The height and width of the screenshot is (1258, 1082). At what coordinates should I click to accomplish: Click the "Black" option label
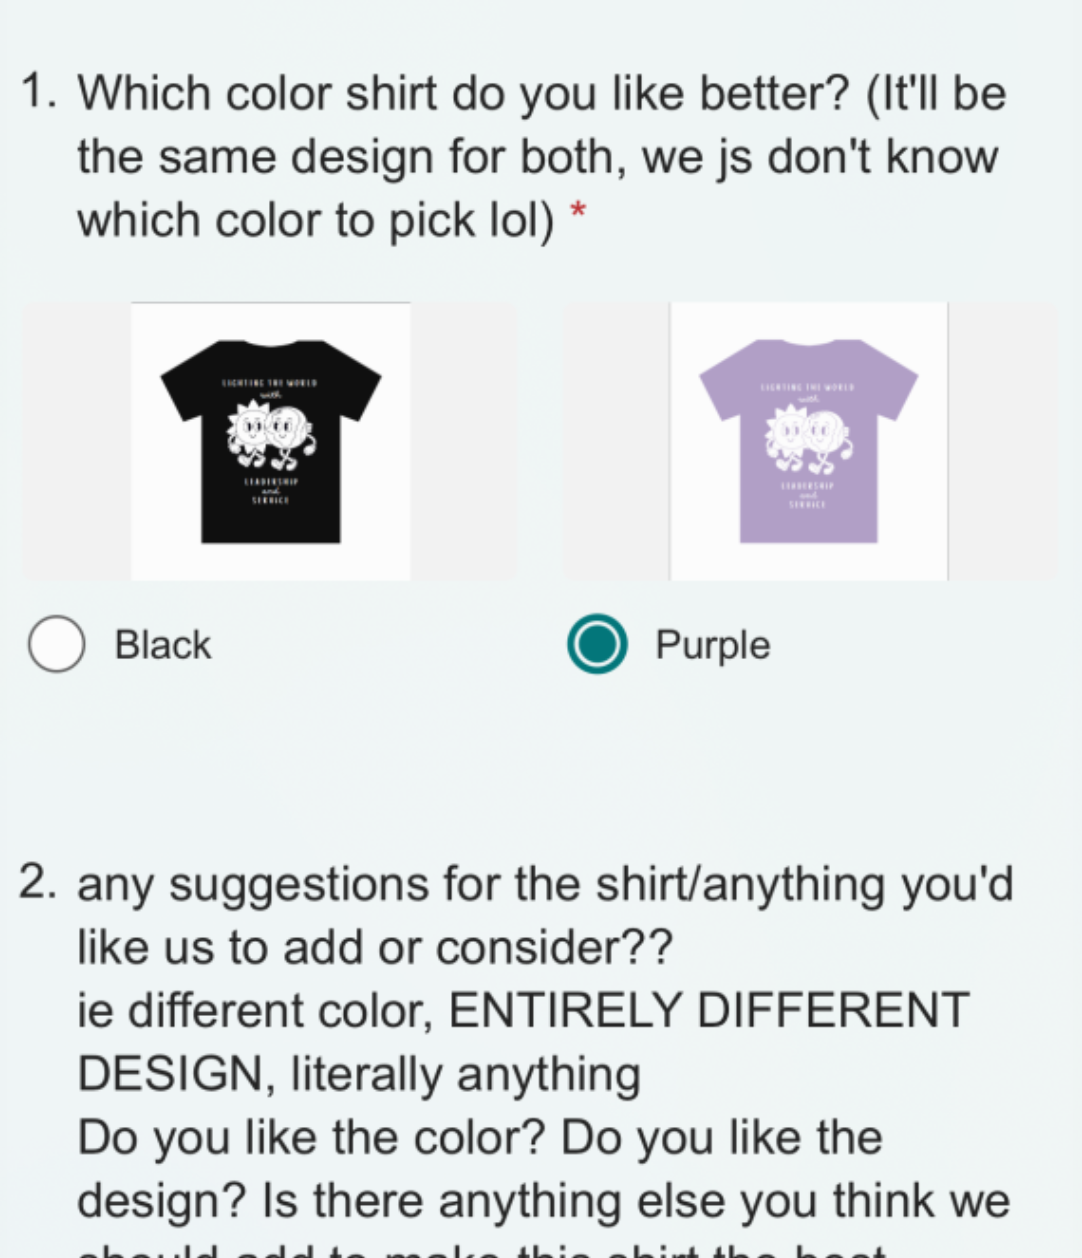point(163,645)
